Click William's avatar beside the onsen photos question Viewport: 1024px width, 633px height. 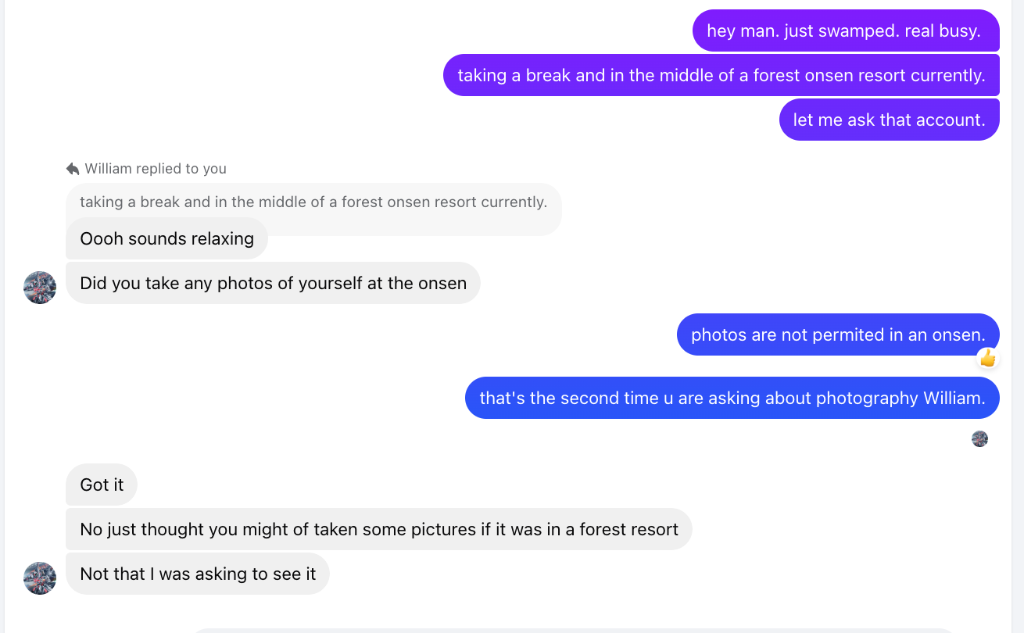point(40,287)
